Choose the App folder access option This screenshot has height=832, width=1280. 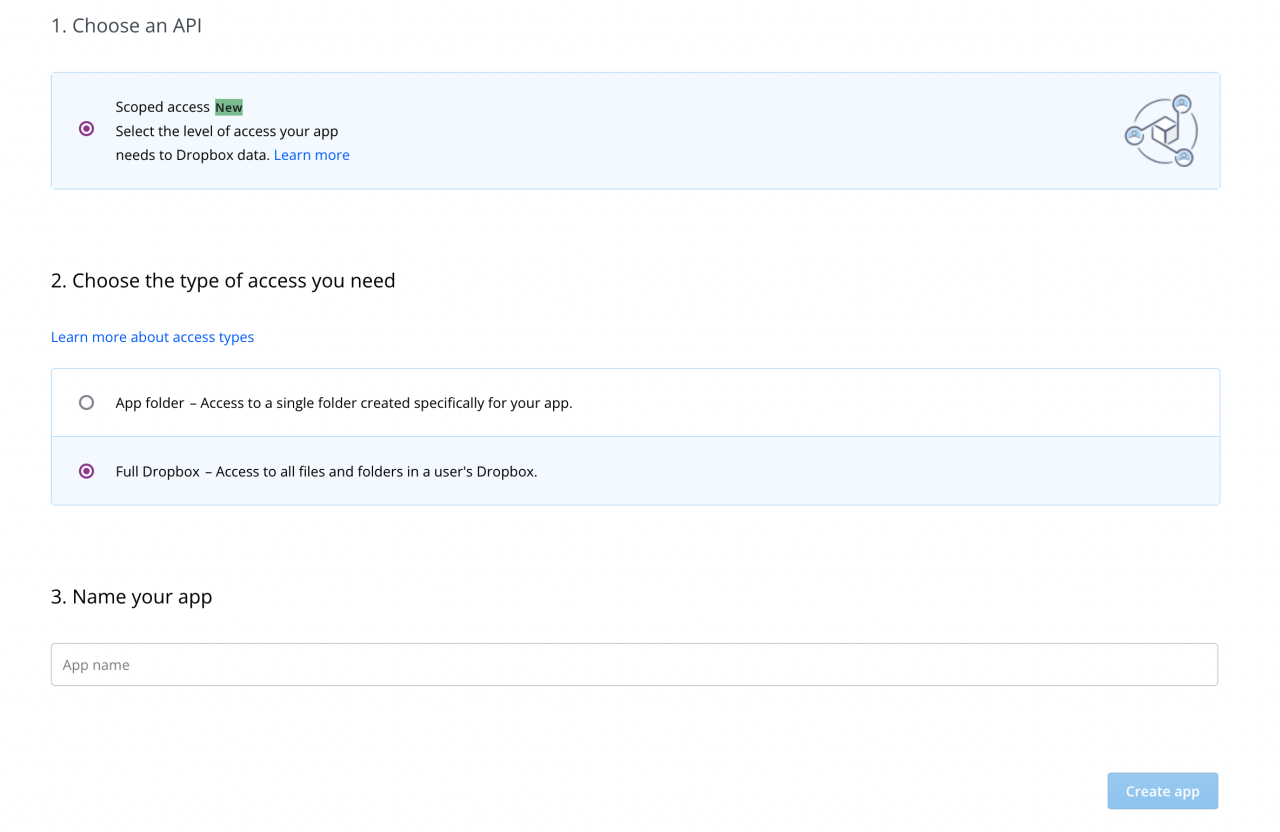point(87,403)
